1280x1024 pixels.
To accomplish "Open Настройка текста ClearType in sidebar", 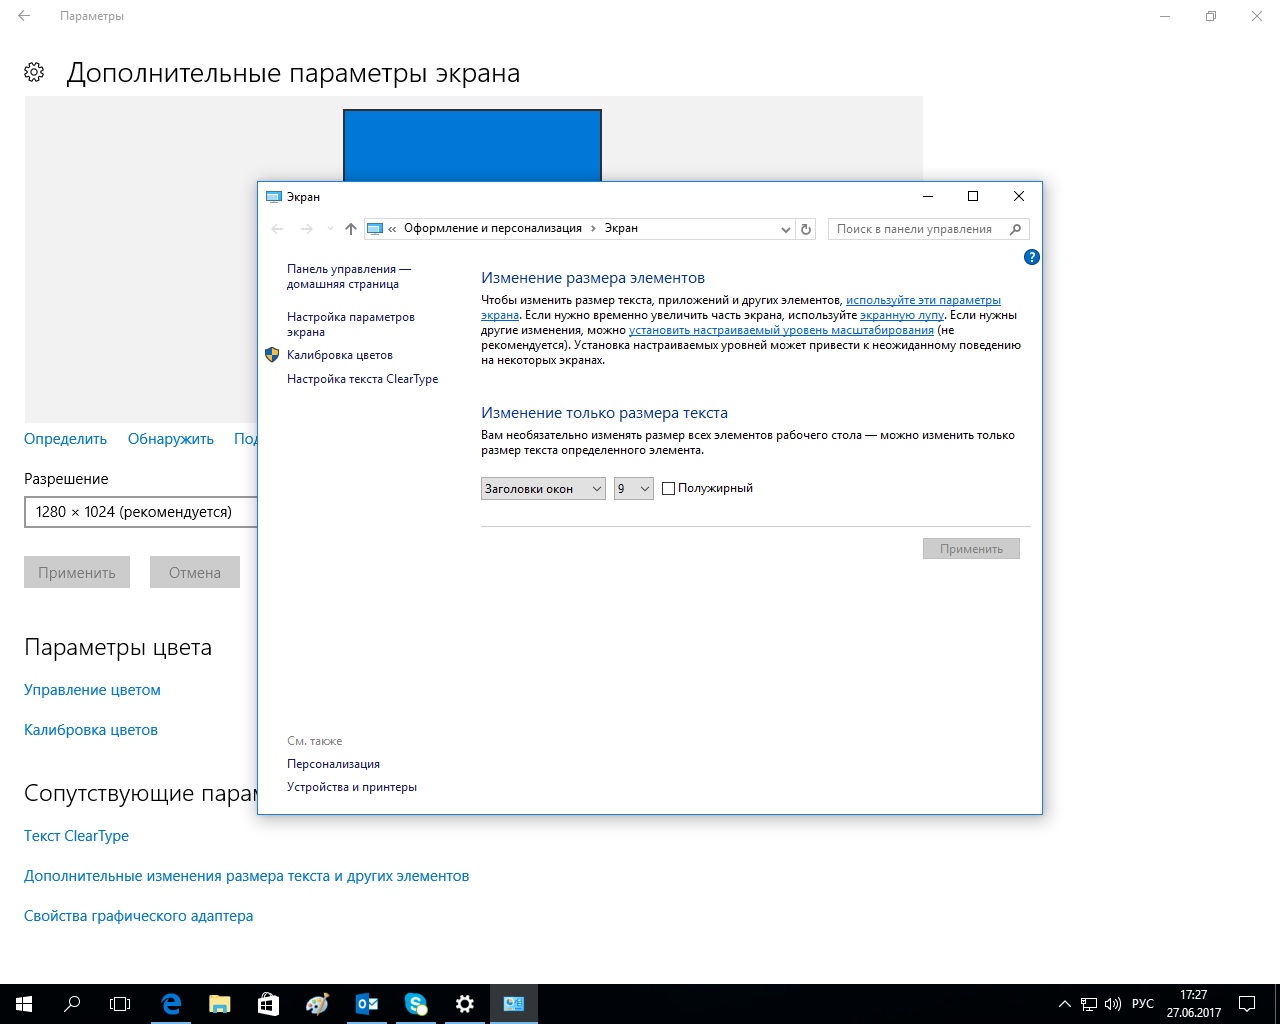I will click(362, 379).
